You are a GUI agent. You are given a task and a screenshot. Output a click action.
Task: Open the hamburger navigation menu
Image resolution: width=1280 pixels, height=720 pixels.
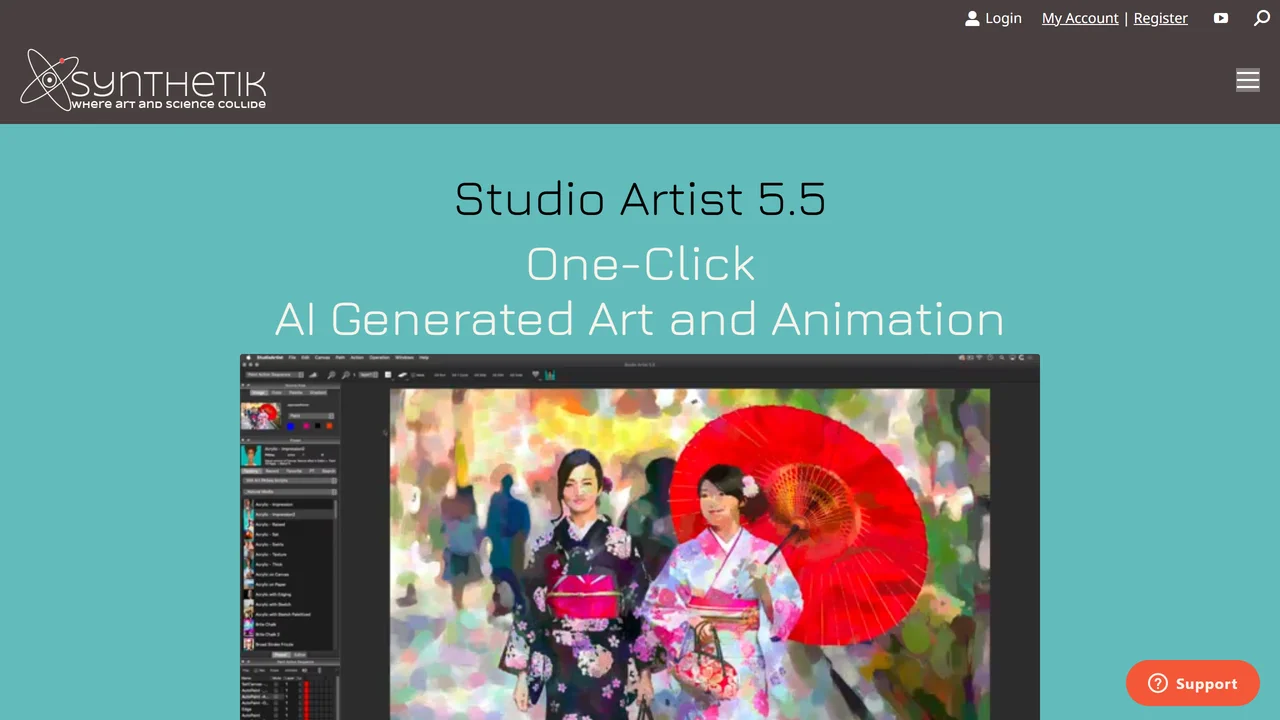1248,80
